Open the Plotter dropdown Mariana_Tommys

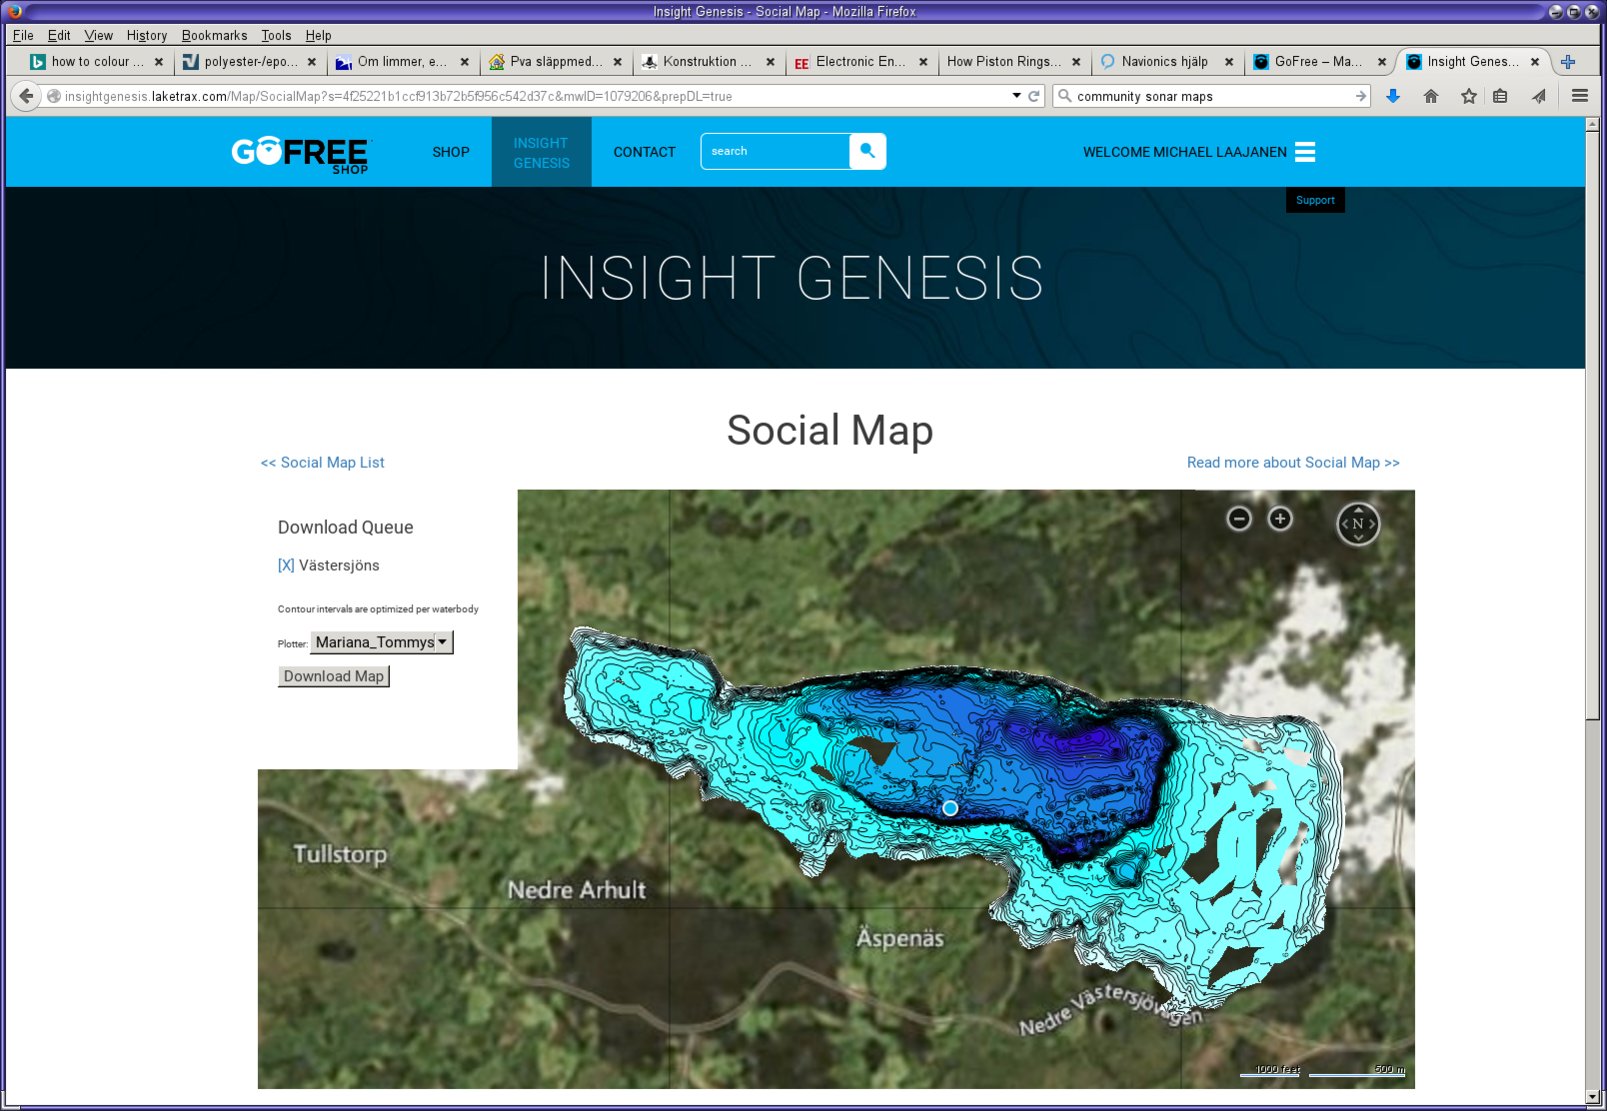tap(381, 642)
